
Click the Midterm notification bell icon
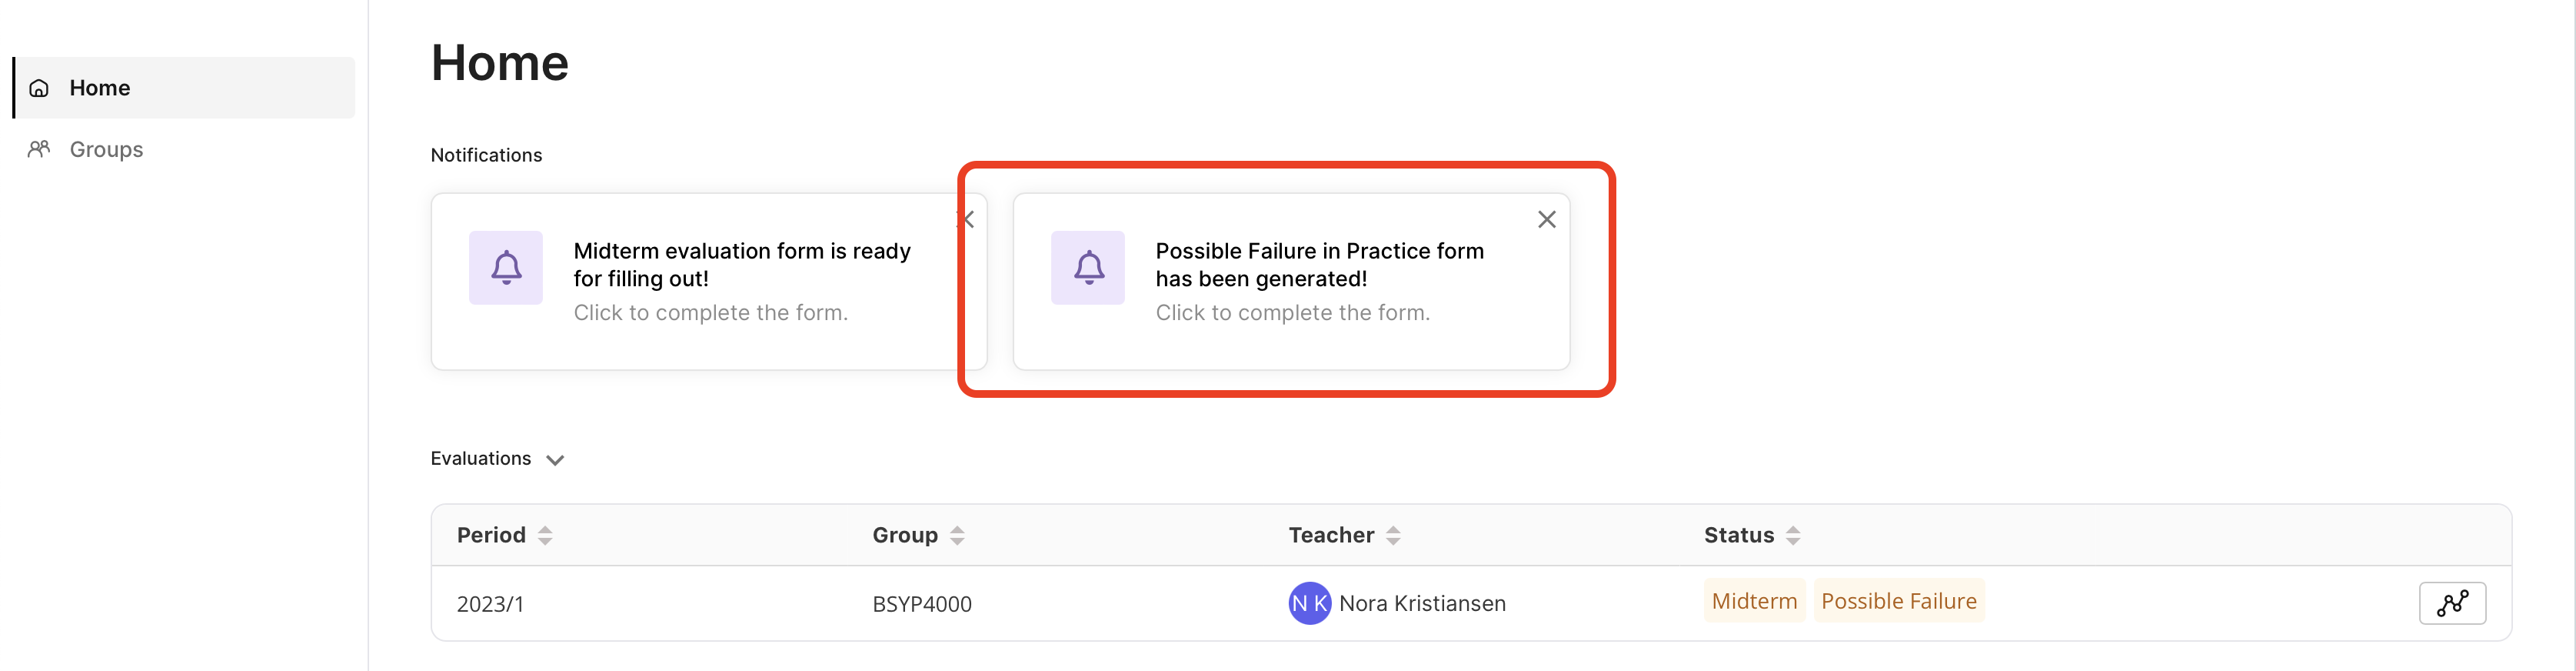click(x=506, y=268)
